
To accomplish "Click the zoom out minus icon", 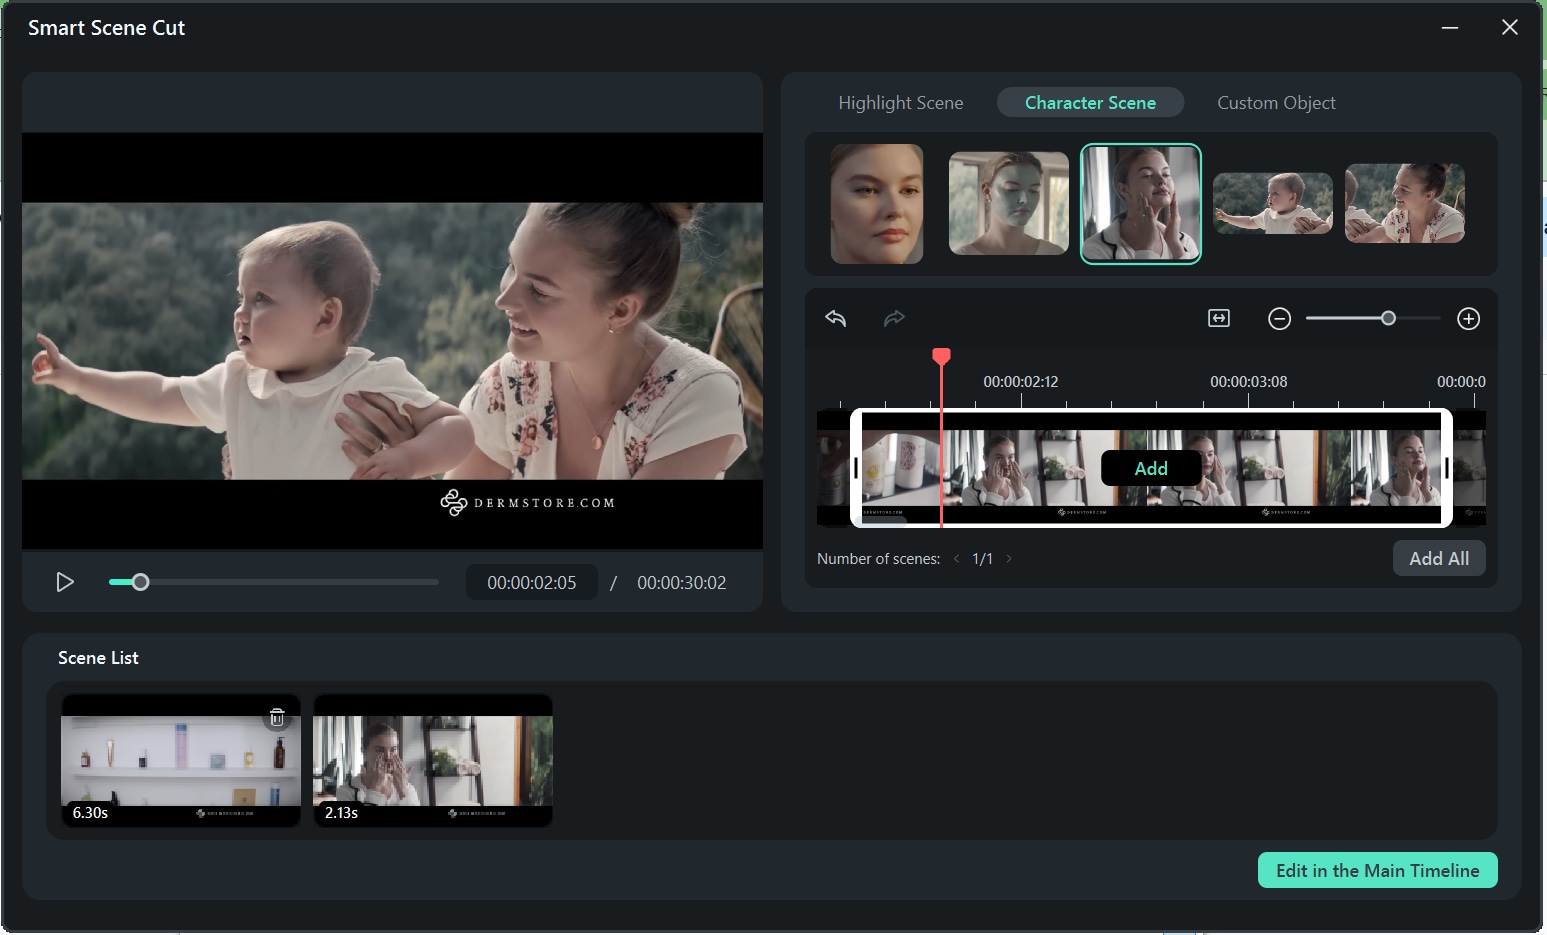I will (x=1279, y=319).
